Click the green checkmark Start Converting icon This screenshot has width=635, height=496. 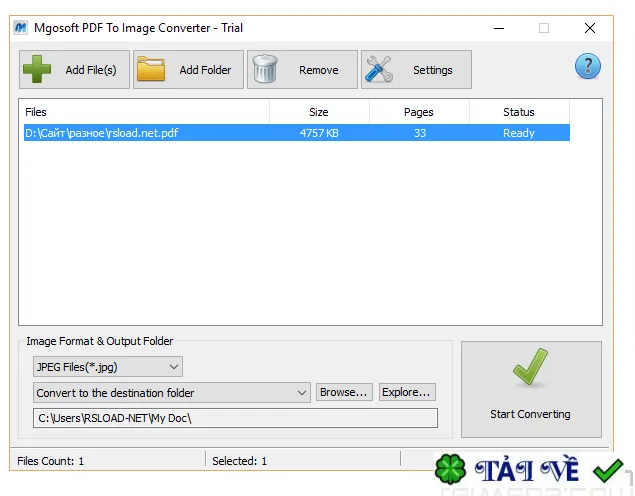click(x=531, y=367)
